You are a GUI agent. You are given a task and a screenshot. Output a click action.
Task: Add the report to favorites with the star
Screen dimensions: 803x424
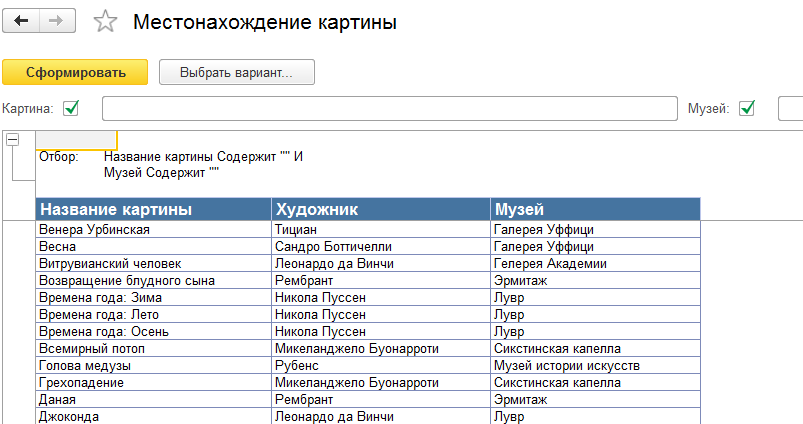click(105, 22)
